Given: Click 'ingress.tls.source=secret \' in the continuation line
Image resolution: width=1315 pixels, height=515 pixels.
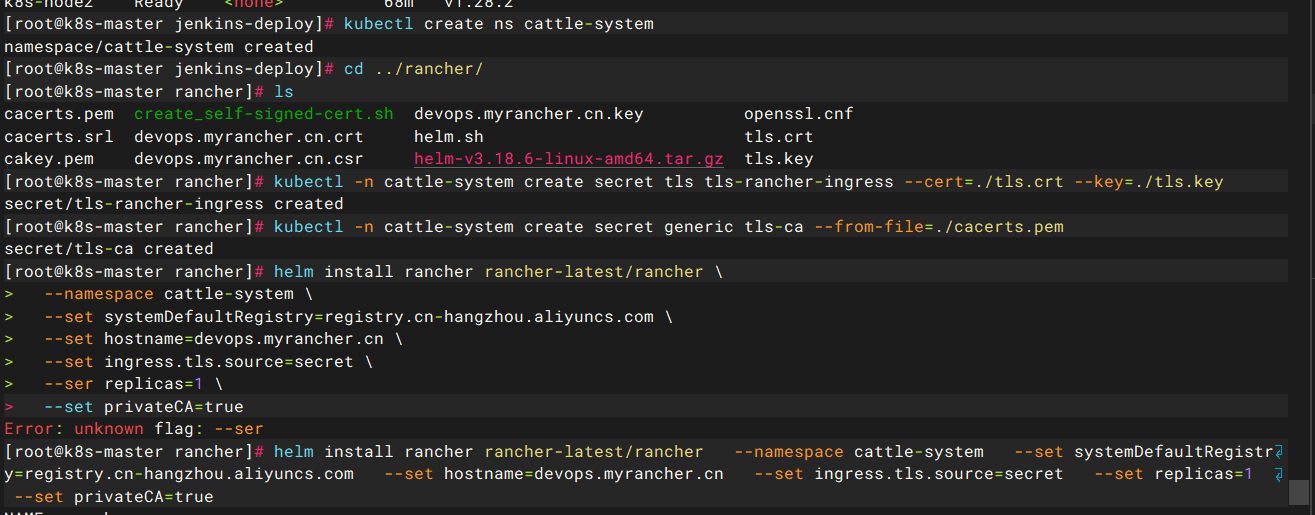Looking at the screenshot, I should 239,362.
